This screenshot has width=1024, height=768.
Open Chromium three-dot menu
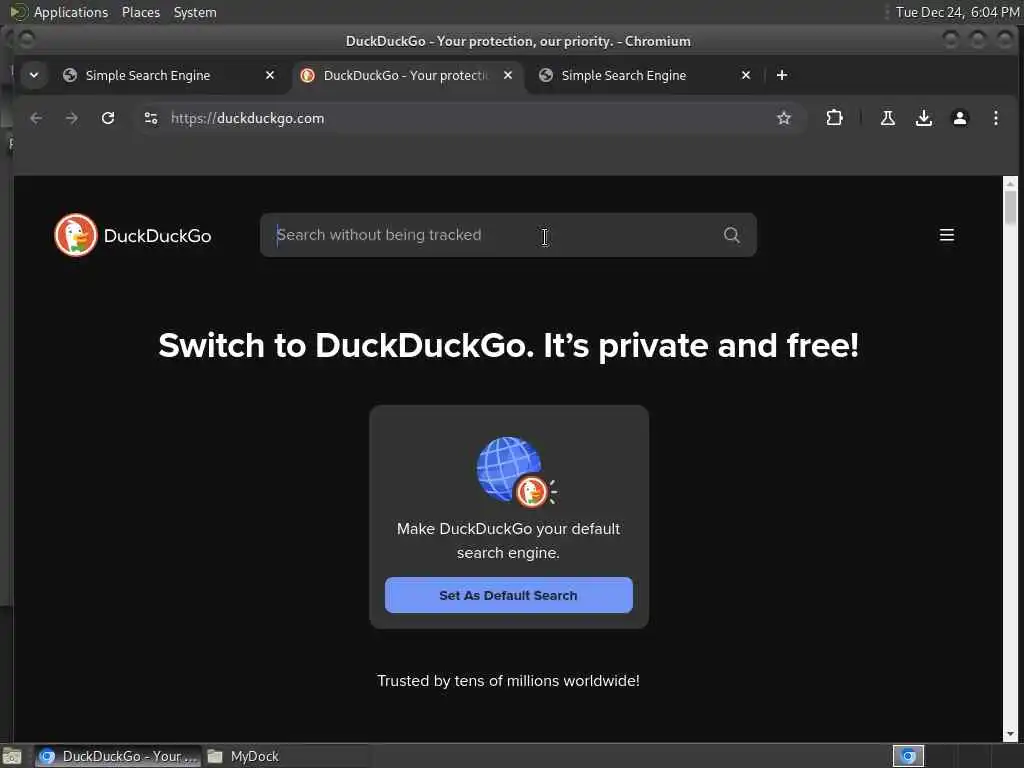(x=995, y=118)
